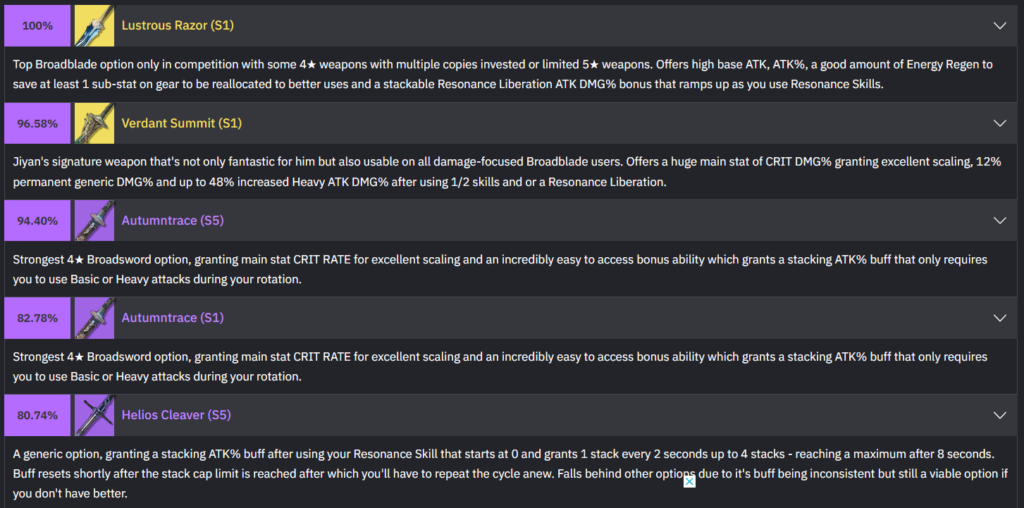Click the 96.58% rating badge
Viewport: 1024px width, 508px height.
point(38,123)
